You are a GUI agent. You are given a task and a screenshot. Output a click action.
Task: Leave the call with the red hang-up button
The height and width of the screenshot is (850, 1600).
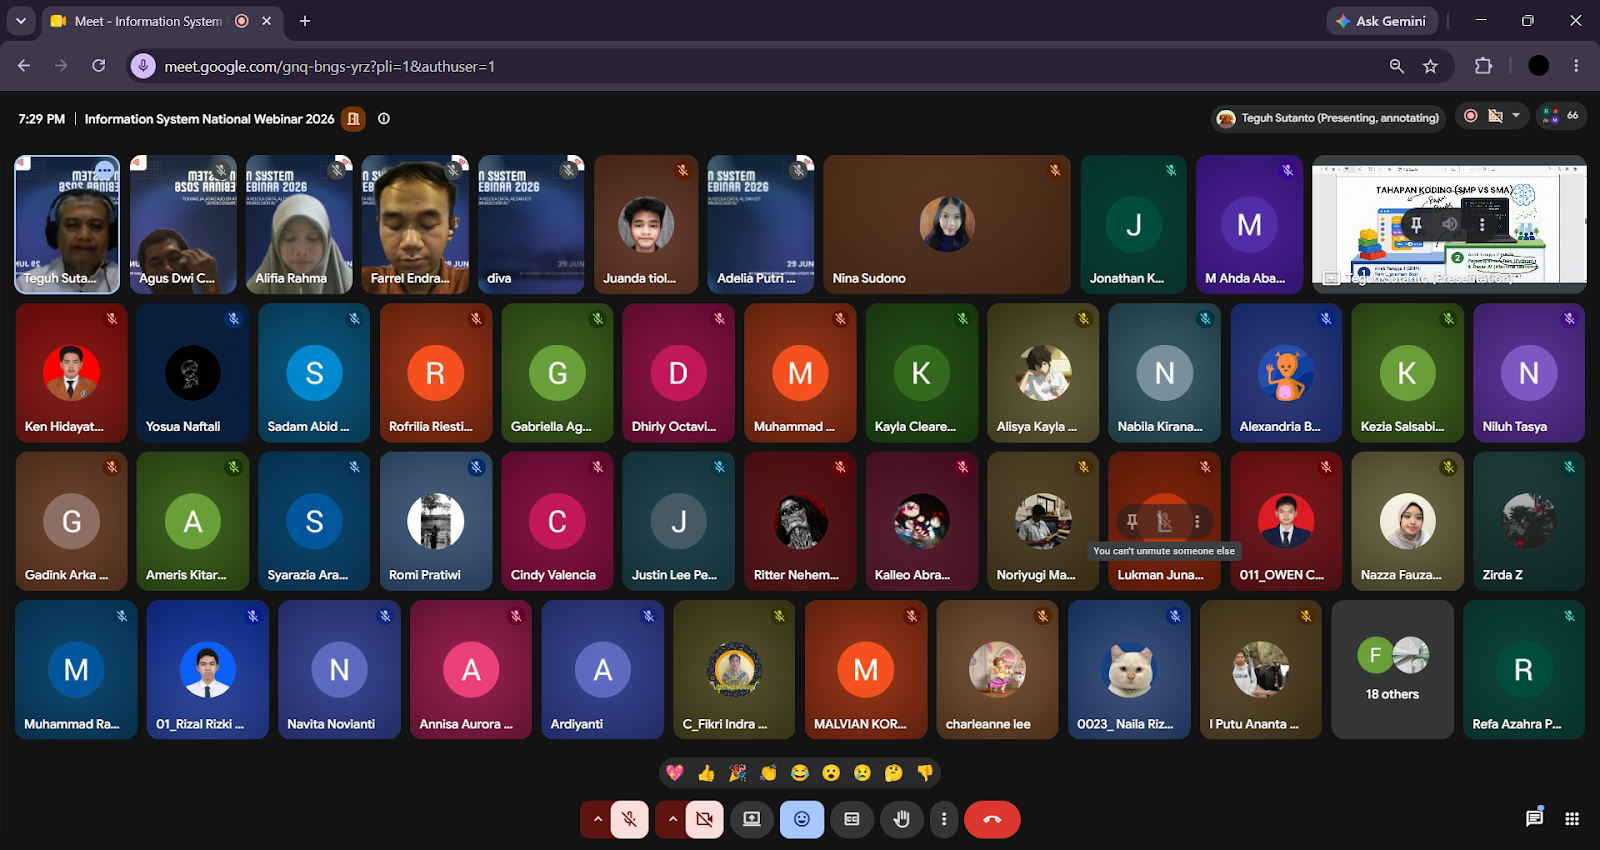(x=992, y=819)
